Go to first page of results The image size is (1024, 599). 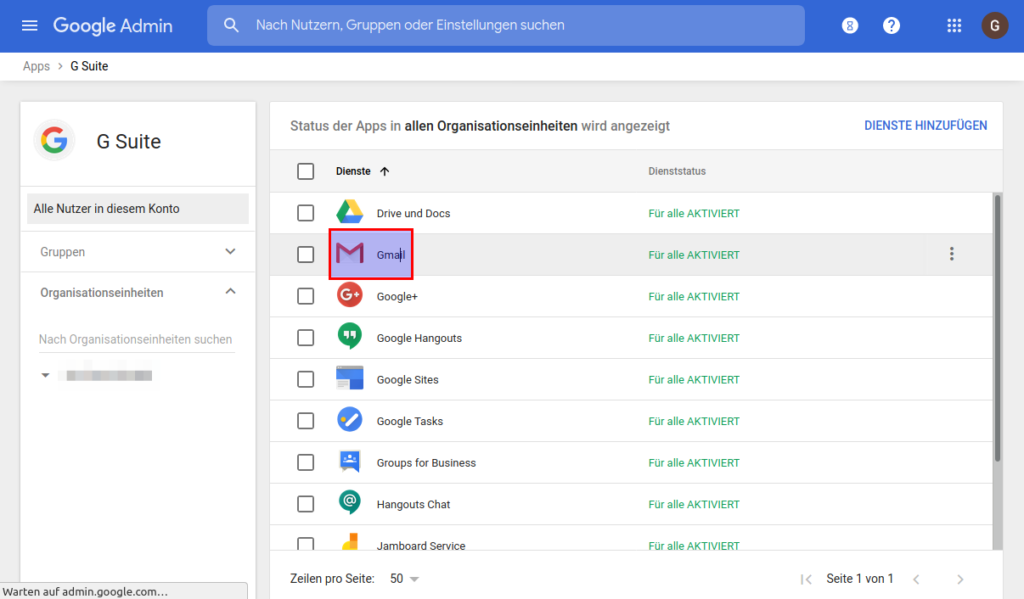pyautogui.click(x=806, y=579)
